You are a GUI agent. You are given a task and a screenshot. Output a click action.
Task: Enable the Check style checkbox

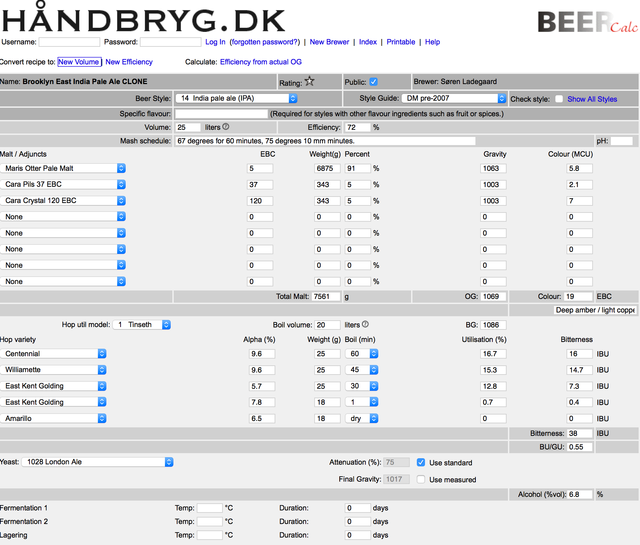point(559,99)
